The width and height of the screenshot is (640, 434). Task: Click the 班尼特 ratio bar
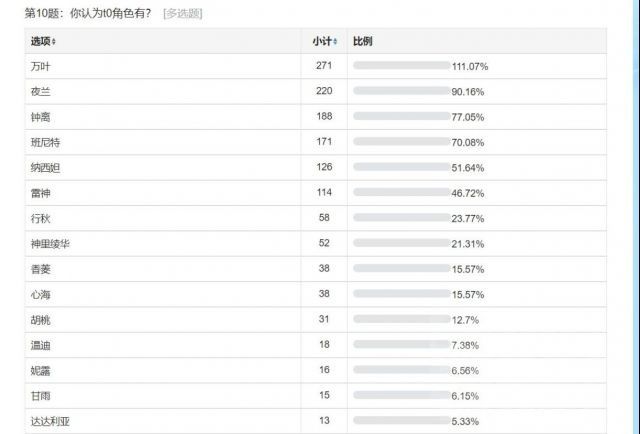tap(401, 142)
